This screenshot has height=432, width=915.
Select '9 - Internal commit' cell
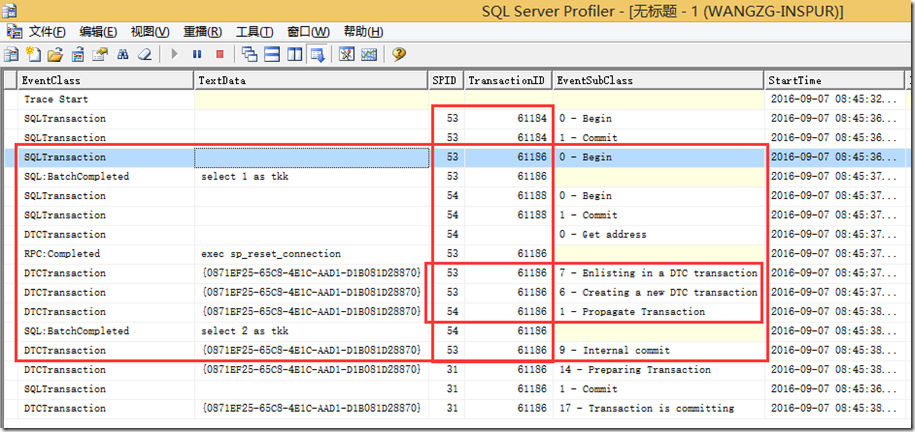point(658,350)
